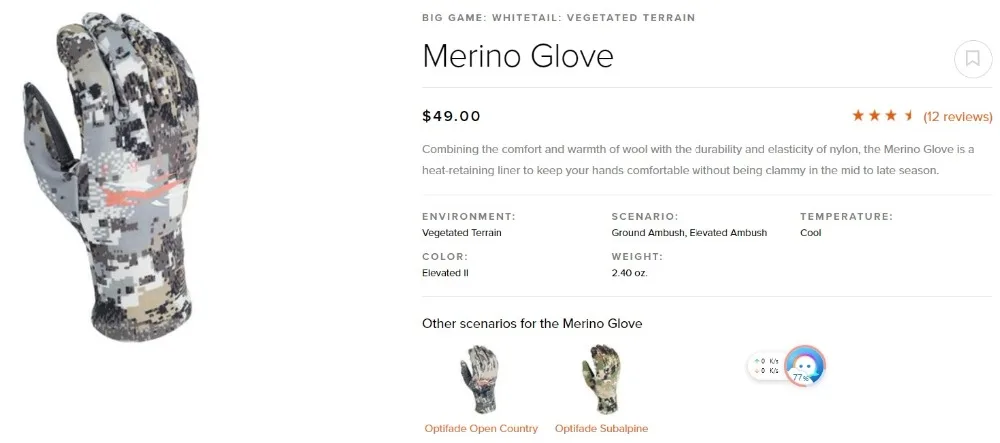This screenshot has height=443, width=1000.
Task: Click the star rating icons
Action: pyautogui.click(x=883, y=116)
